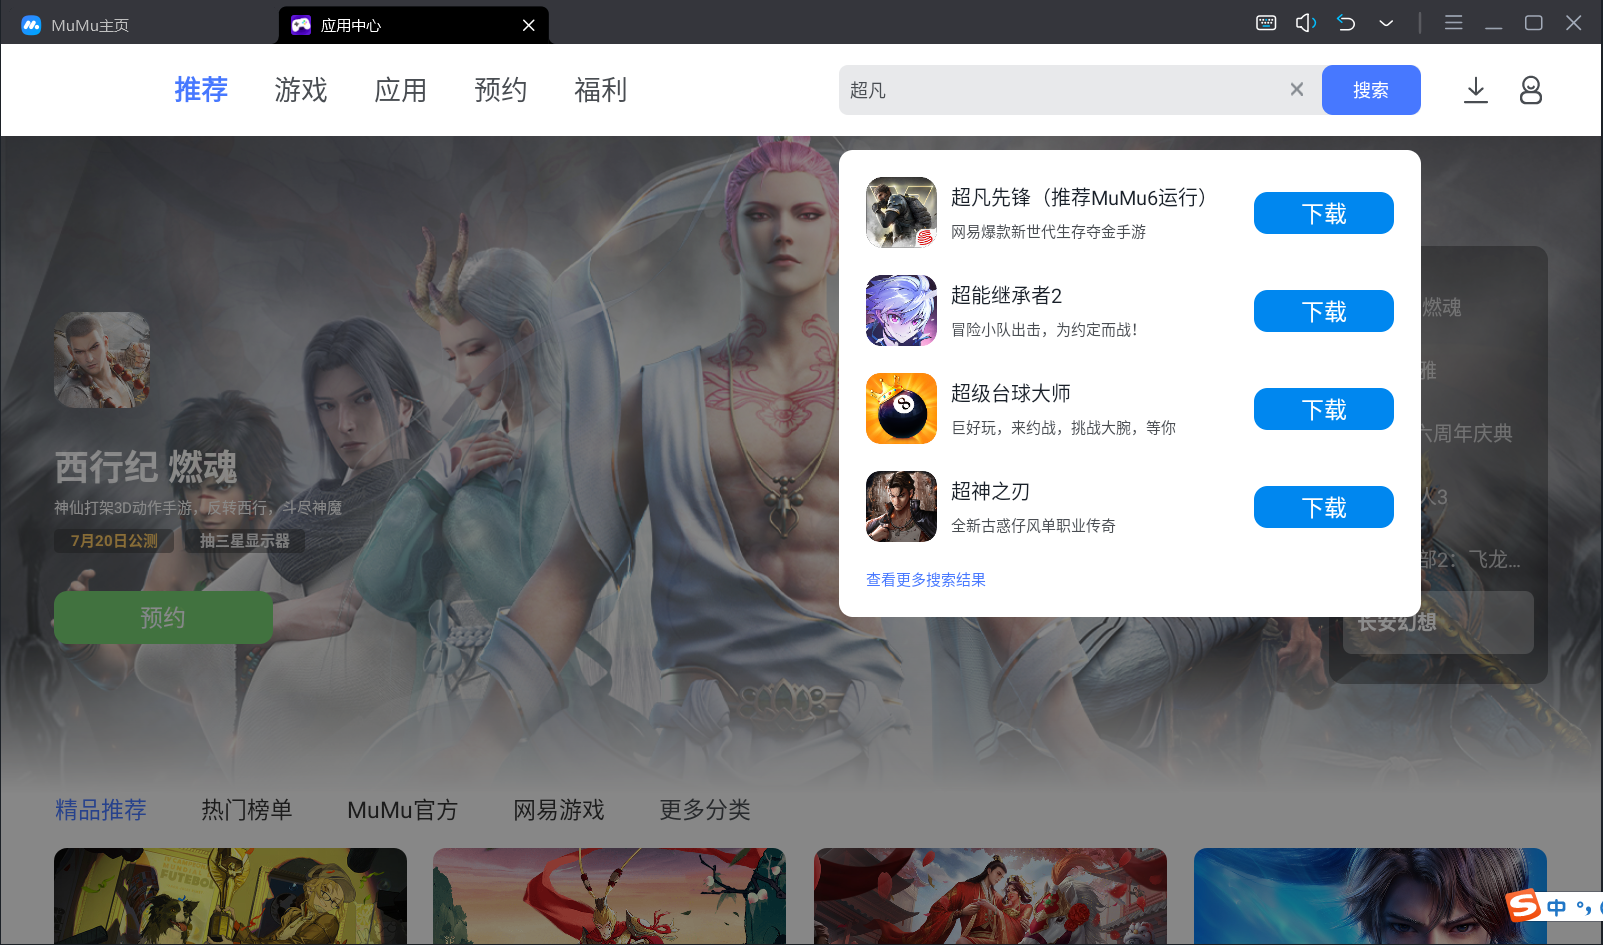Click the 超神之刃 game icon

coord(901,506)
